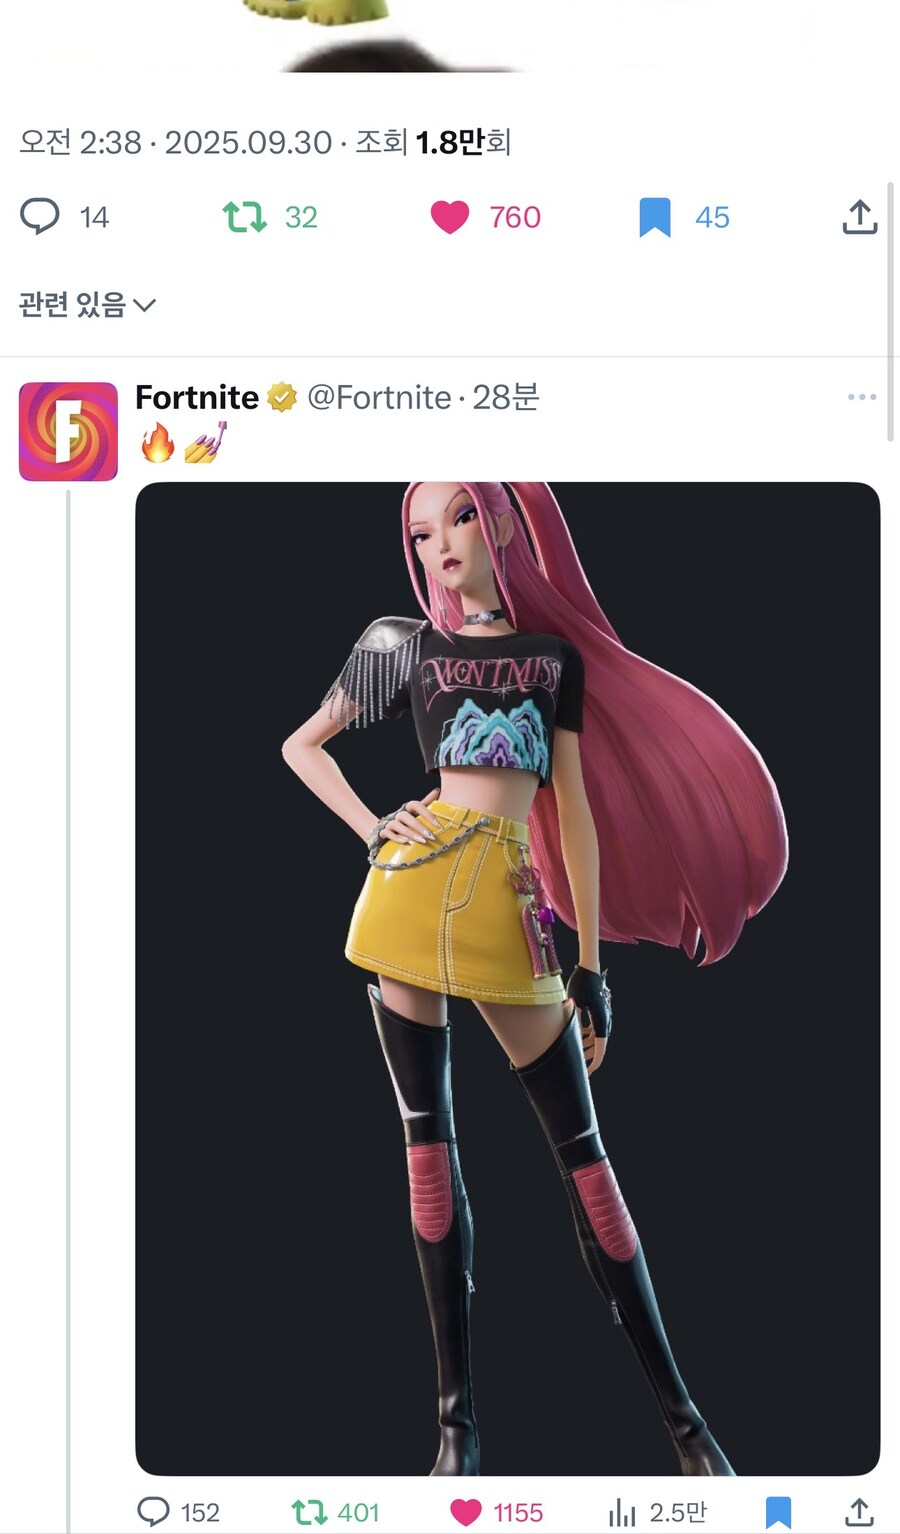The width and height of the screenshot is (900, 1534).
Task: View the Fortnite verified badge
Action: pyautogui.click(x=282, y=398)
